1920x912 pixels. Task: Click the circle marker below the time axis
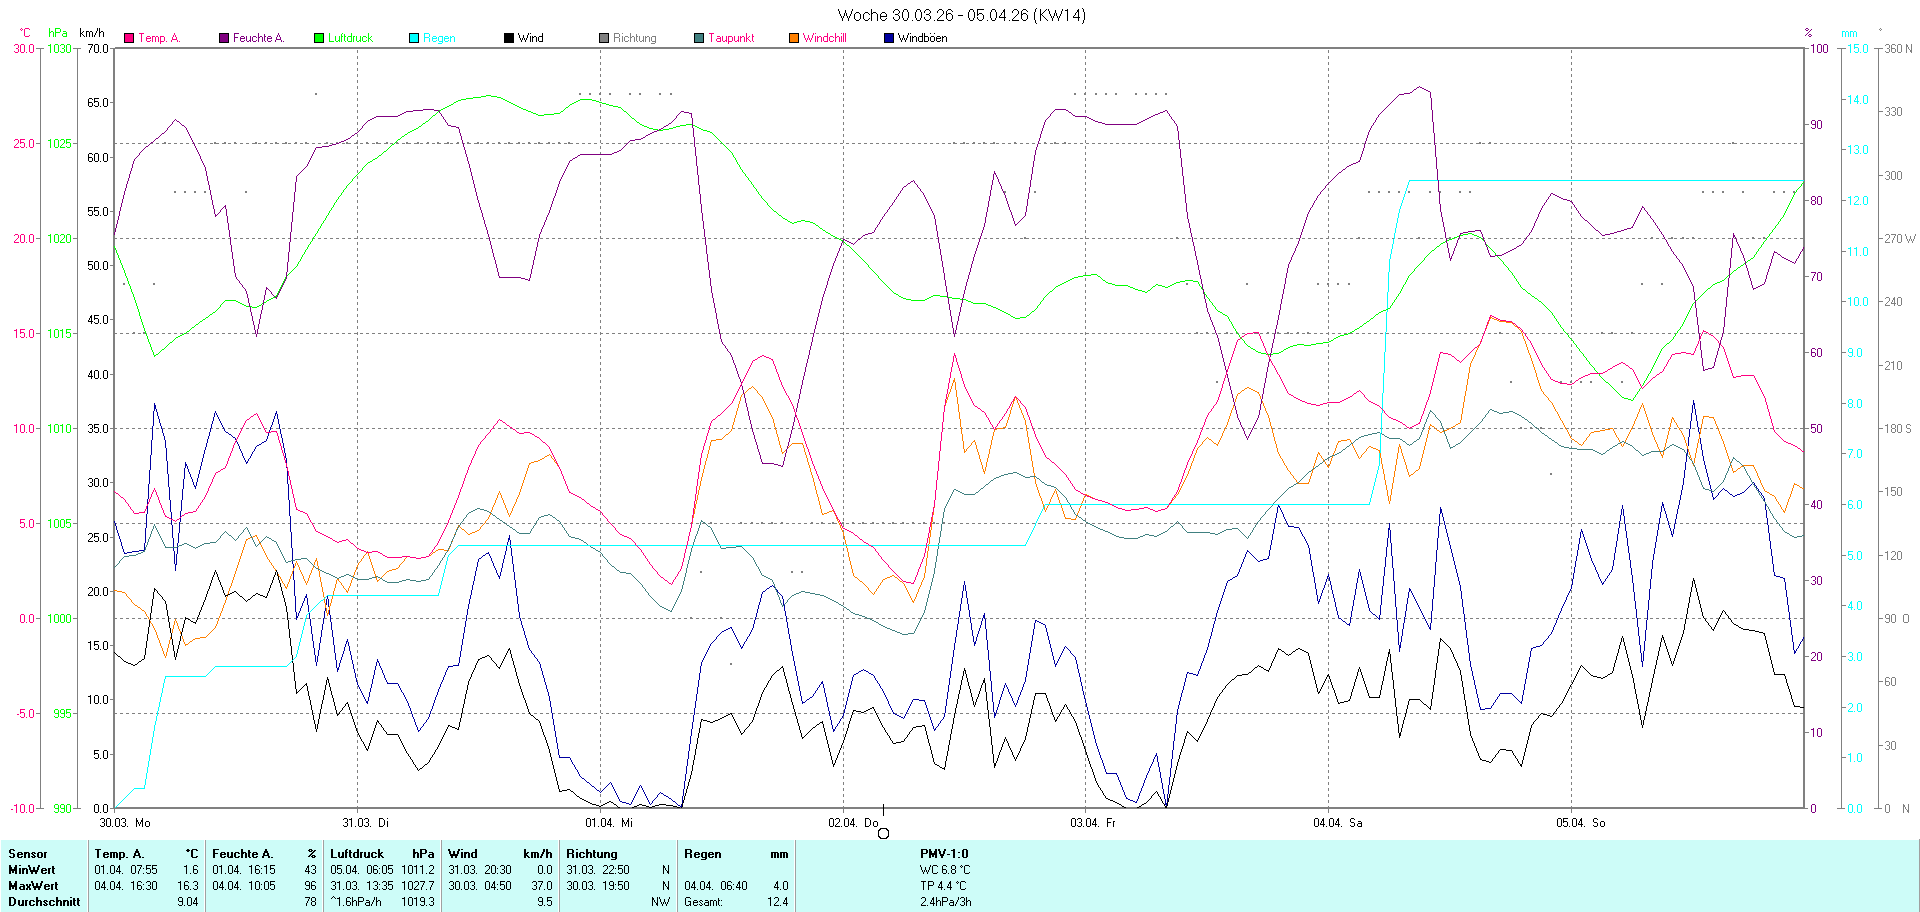[x=883, y=834]
